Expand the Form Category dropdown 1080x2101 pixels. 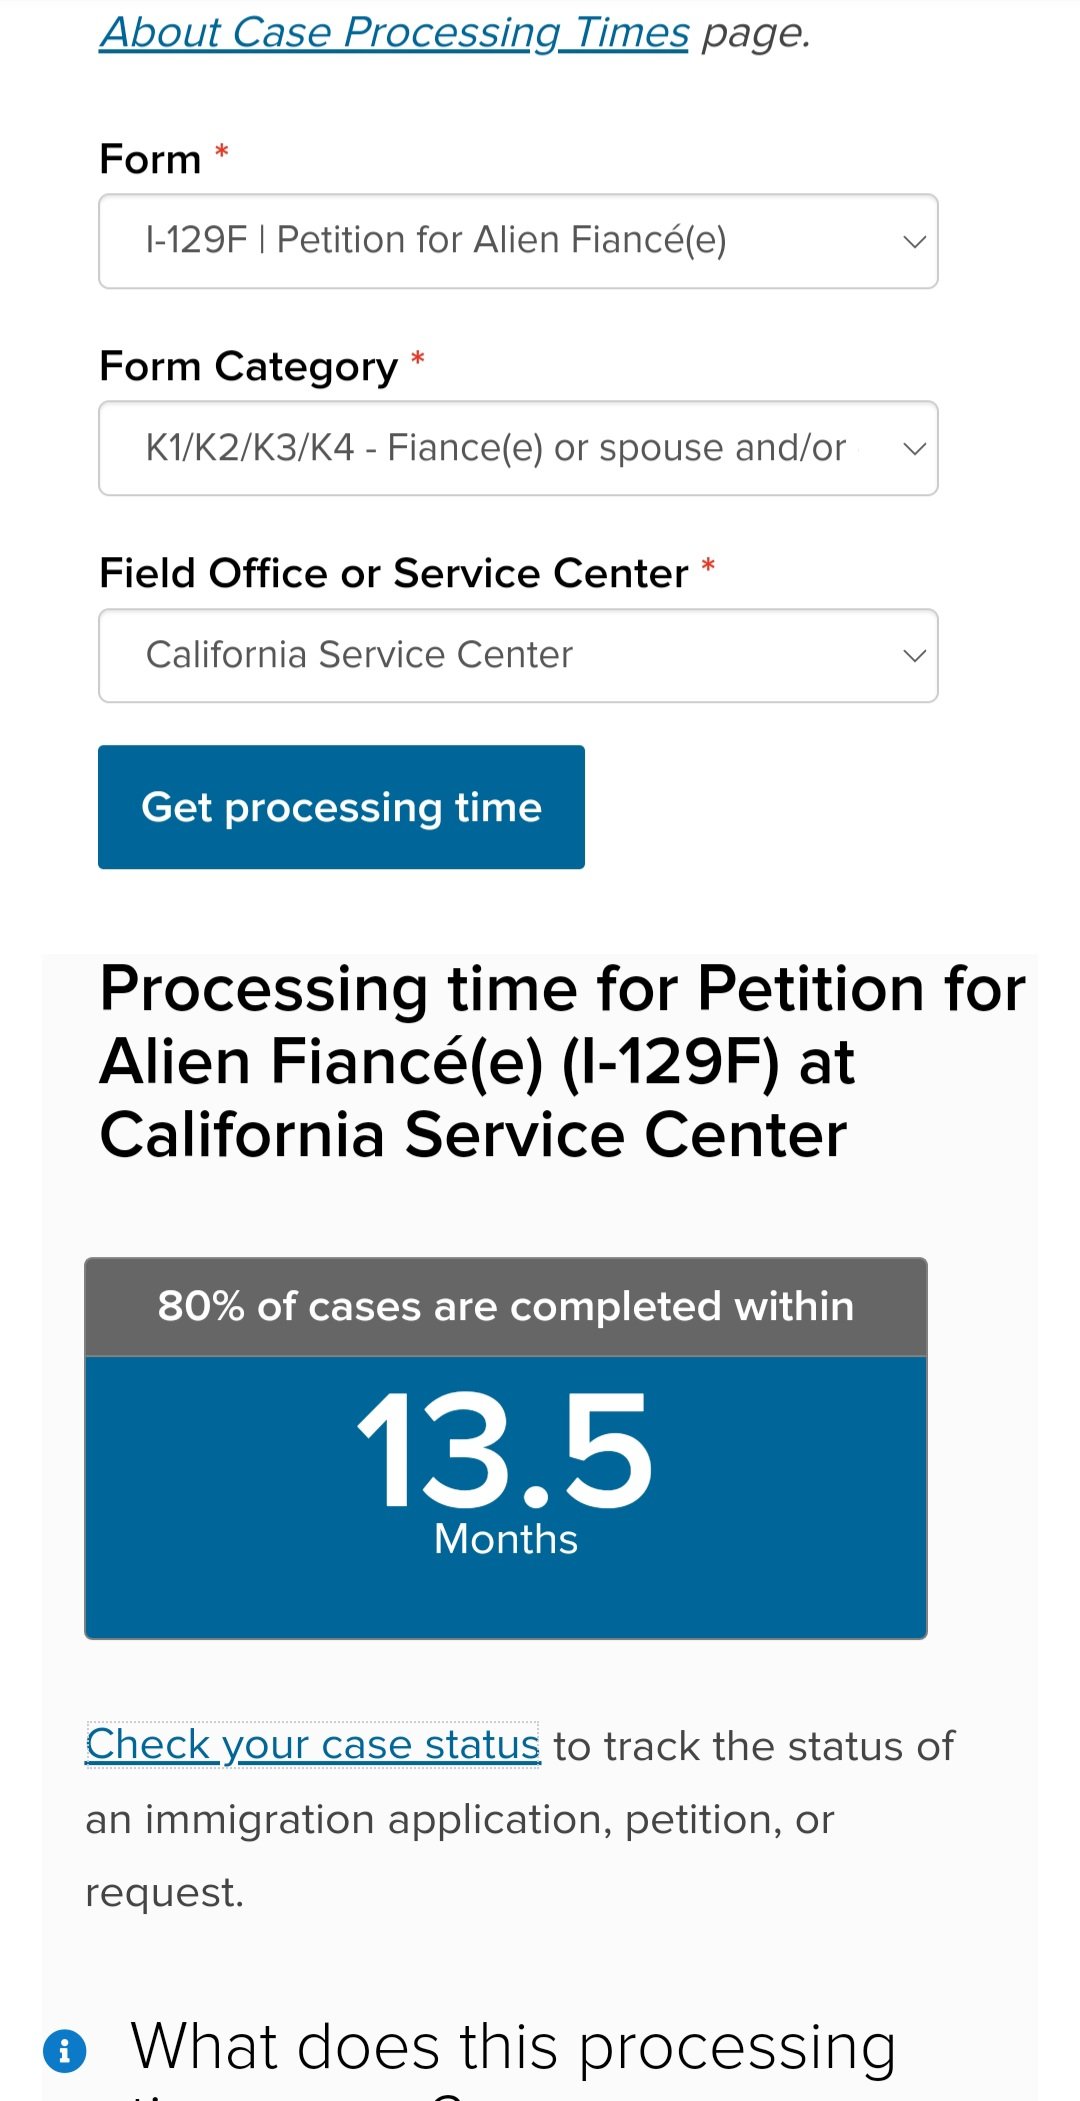click(518, 448)
